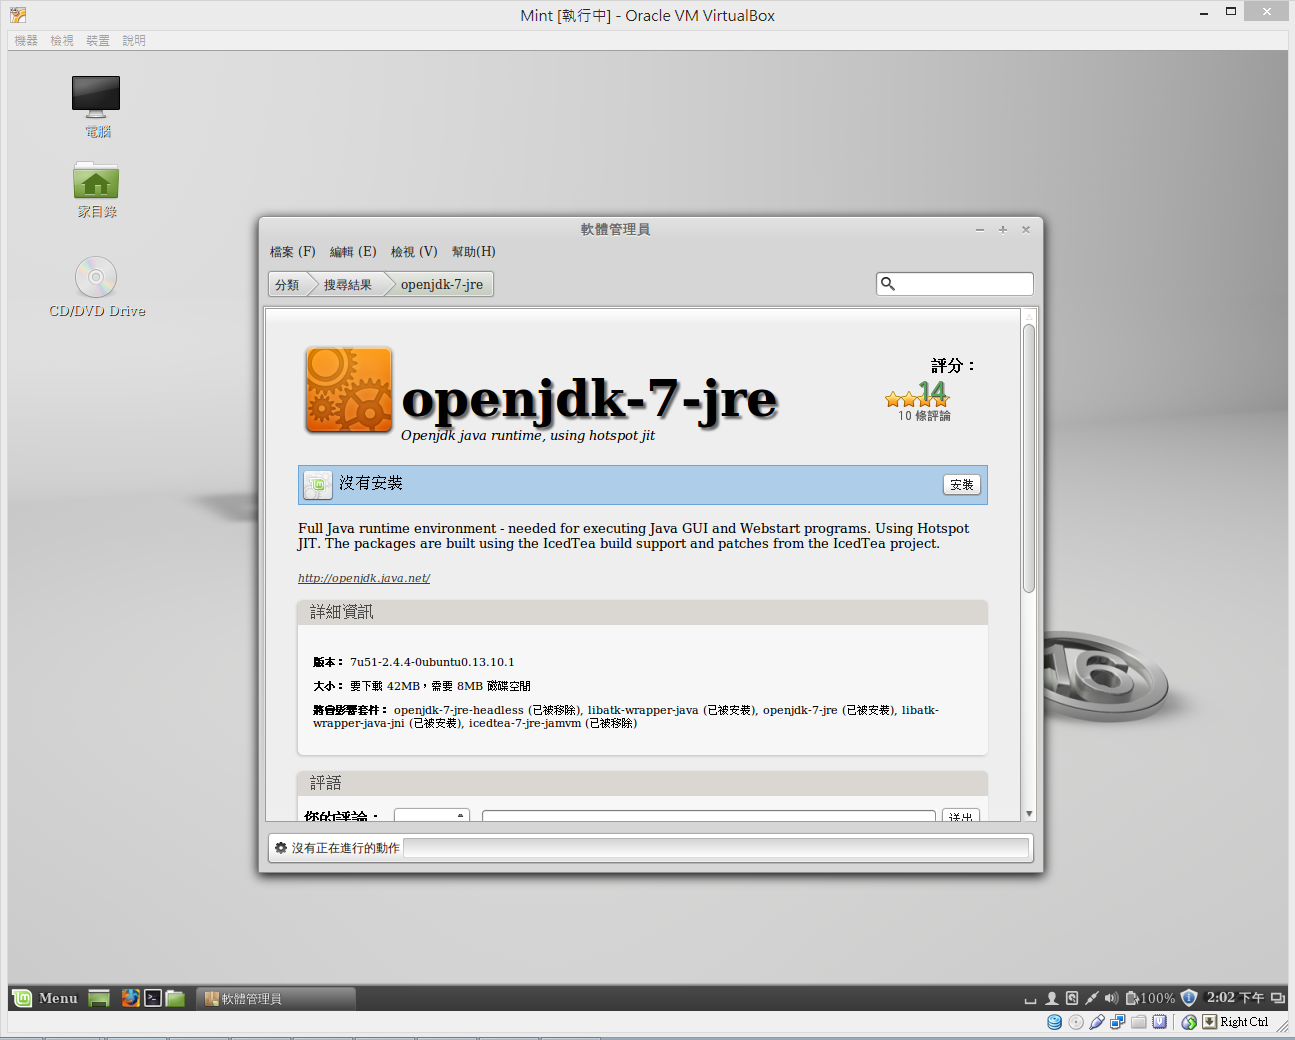Click the 安裝 install button
The width and height of the screenshot is (1295, 1040).
tap(962, 485)
